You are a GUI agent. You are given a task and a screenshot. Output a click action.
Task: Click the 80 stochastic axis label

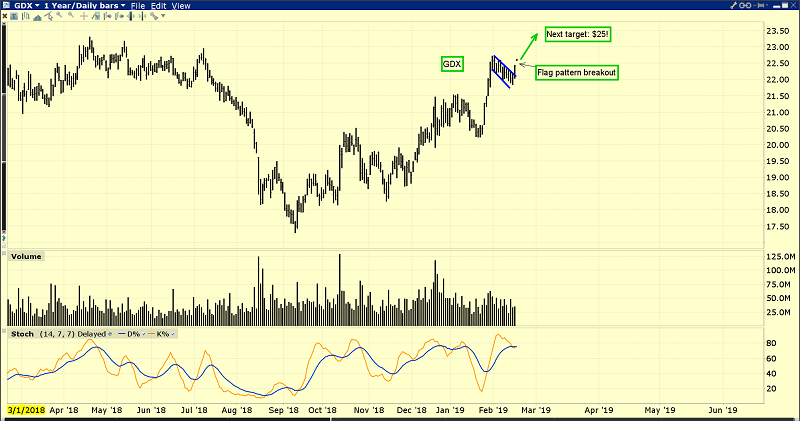pyautogui.click(x=771, y=343)
